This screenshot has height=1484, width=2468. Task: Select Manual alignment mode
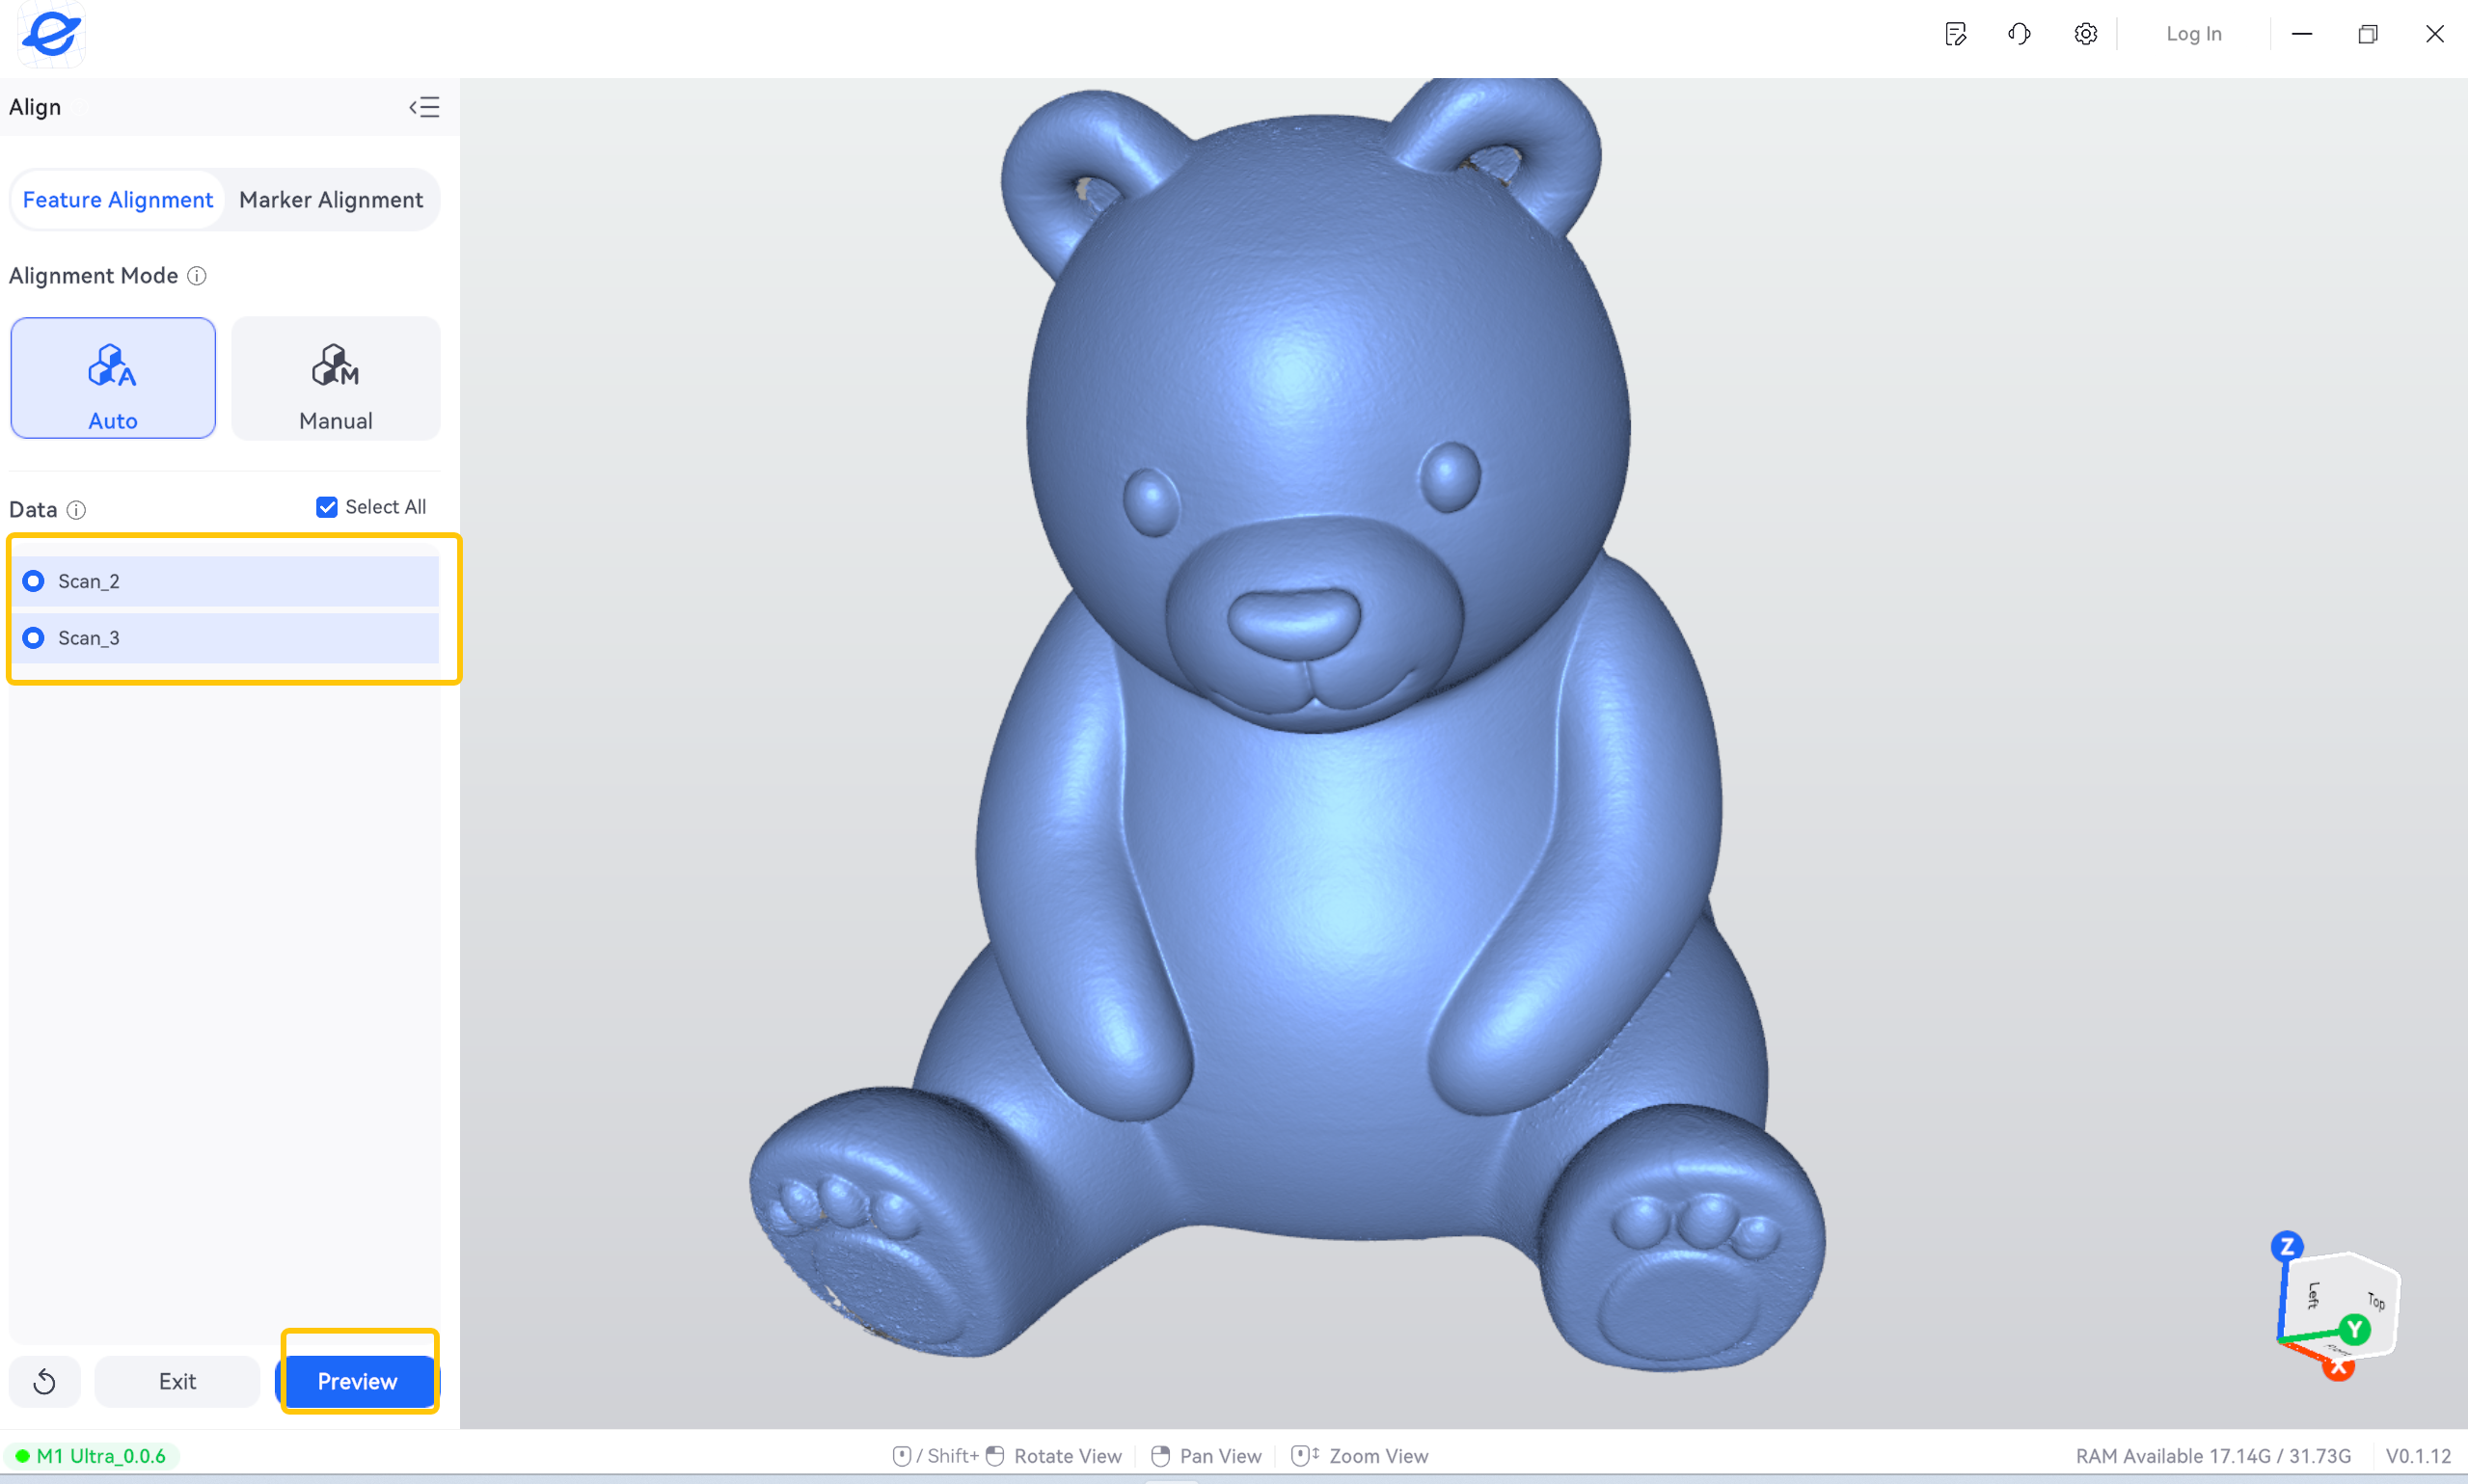pyautogui.click(x=336, y=378)
